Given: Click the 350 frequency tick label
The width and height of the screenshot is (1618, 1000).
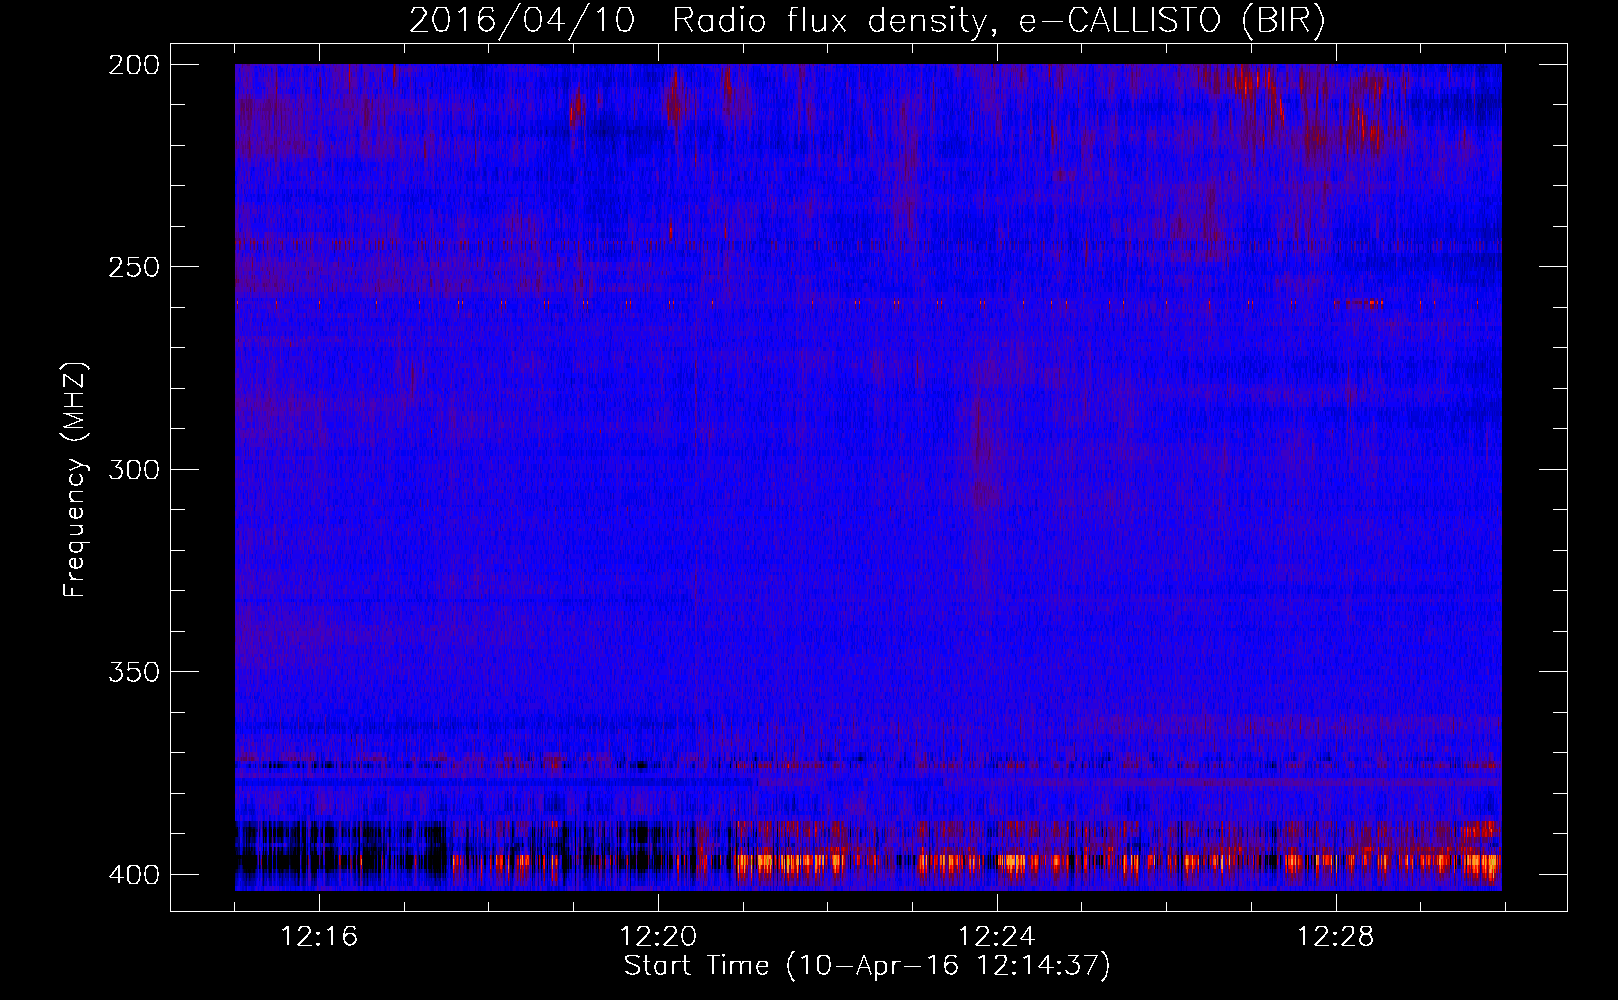Looking at the screenshot, I should click(x=133, y=672).
